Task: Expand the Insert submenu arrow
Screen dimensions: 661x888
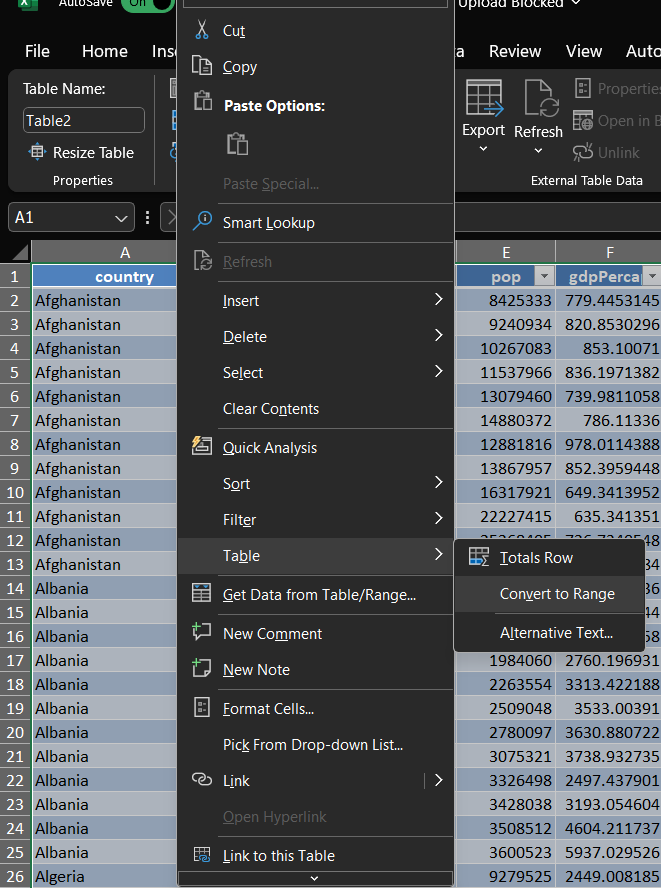Action: pos(438,300)
